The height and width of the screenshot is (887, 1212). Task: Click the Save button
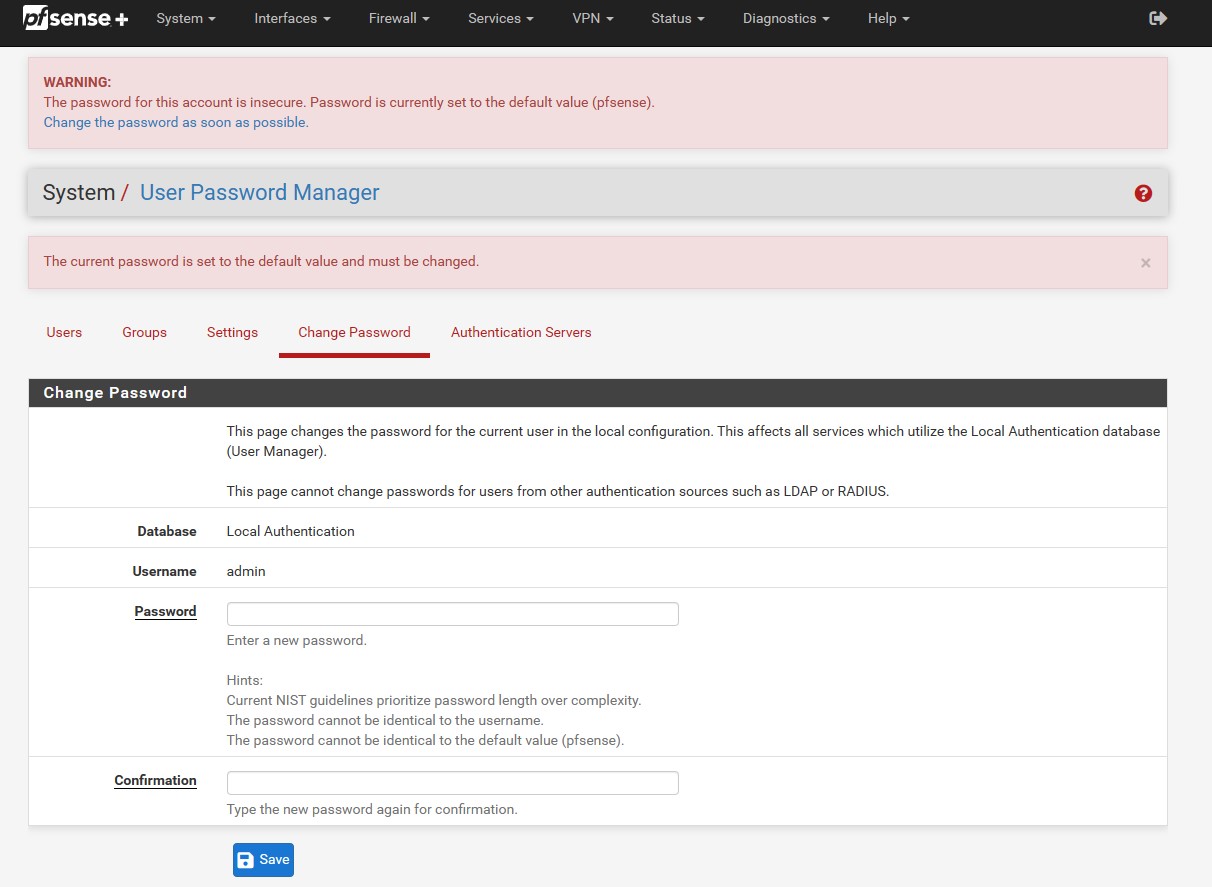click(263, 860)
